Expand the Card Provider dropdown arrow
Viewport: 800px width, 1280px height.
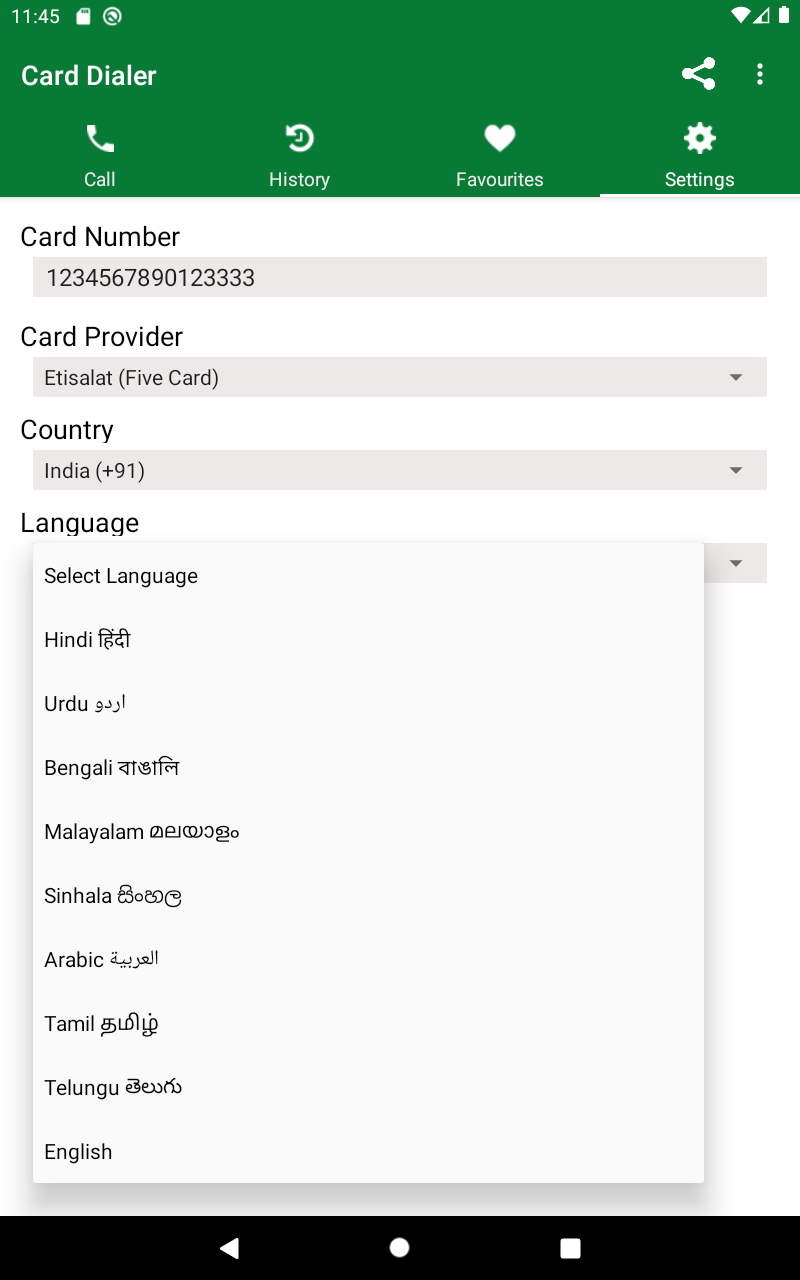coord(736,377)
